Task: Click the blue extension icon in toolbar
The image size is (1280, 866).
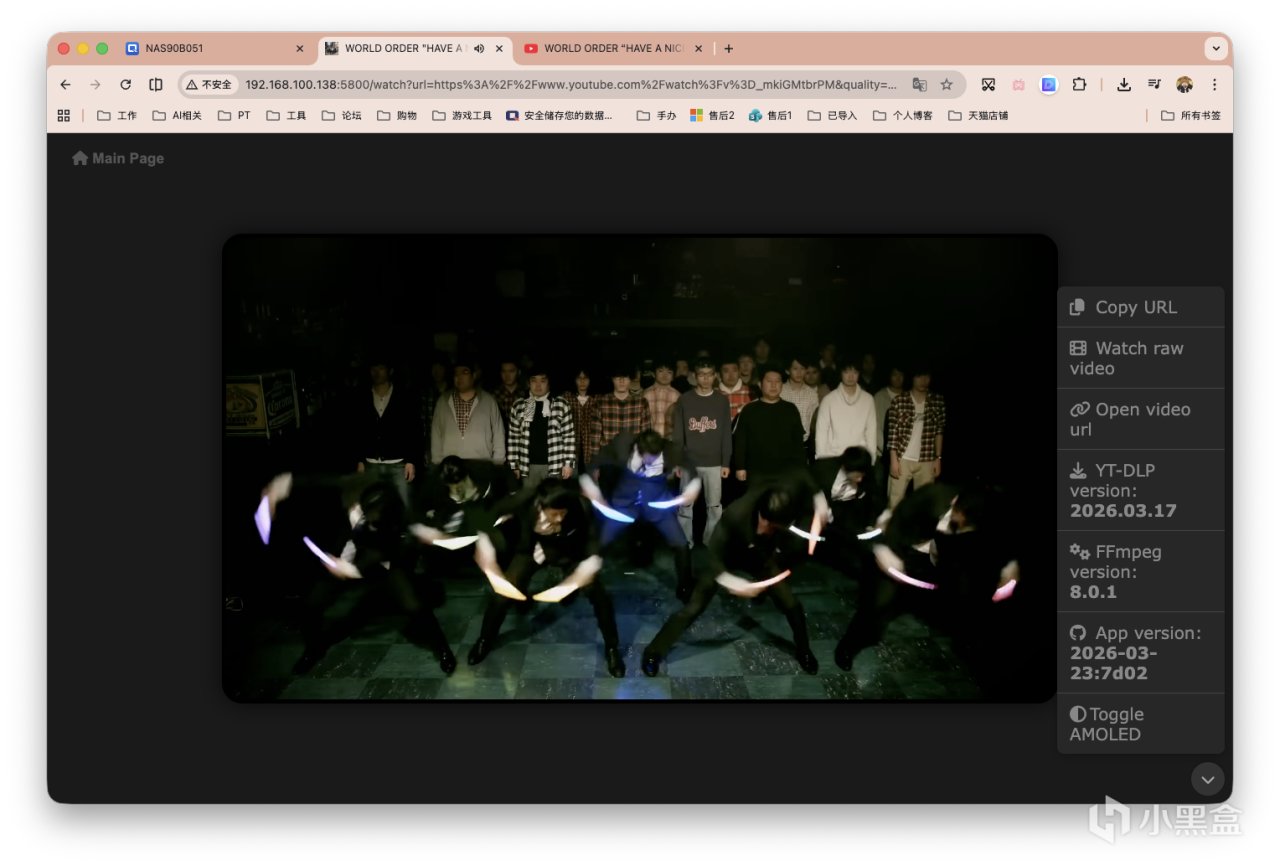Action: pos(1048,85)
